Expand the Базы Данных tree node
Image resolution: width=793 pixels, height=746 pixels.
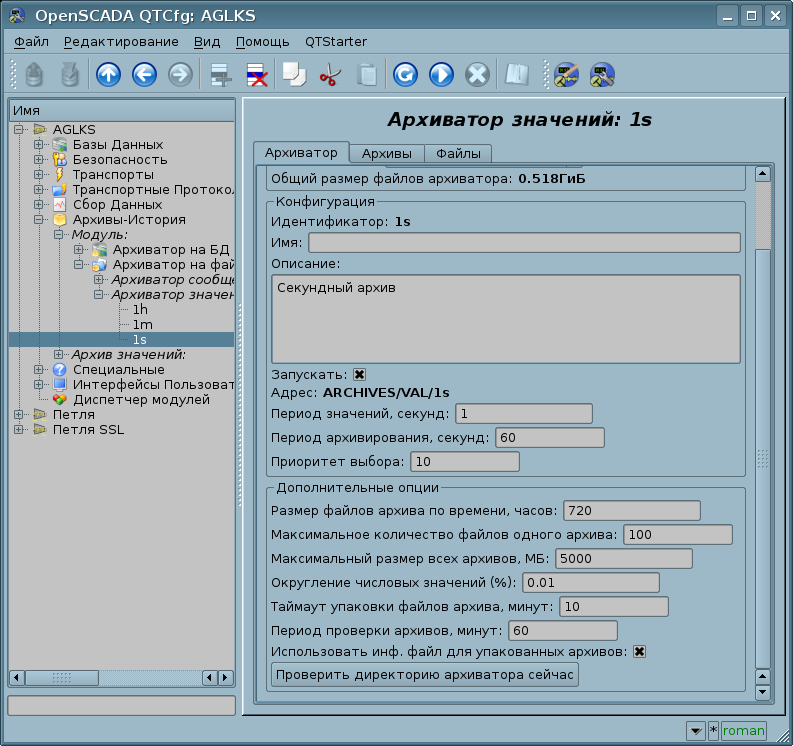(39, 145)
